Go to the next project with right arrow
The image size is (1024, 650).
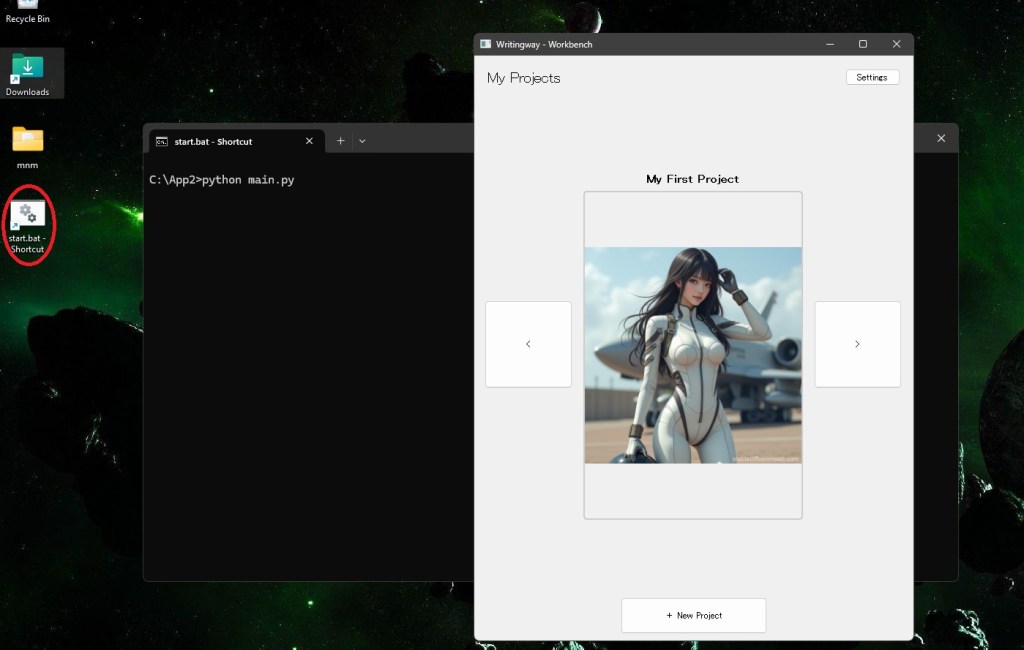(x=857, y=344)
